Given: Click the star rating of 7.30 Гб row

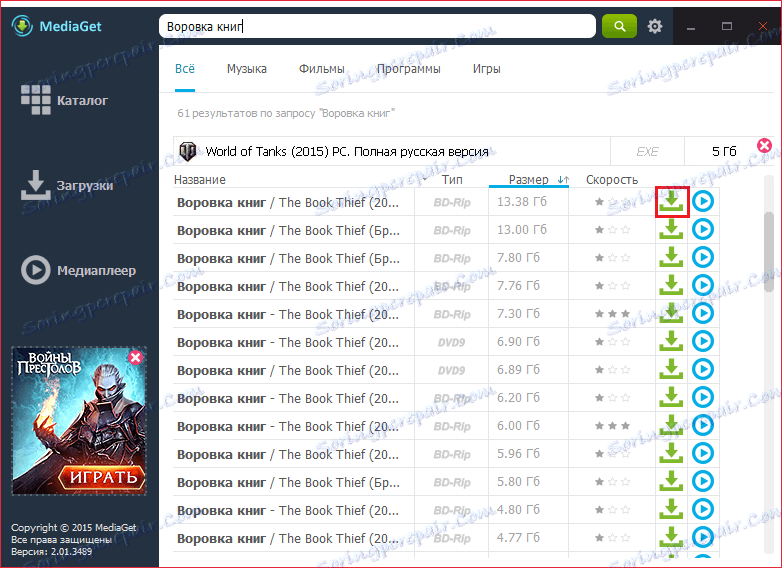Looking at the screenshot, I should (612, 314).
